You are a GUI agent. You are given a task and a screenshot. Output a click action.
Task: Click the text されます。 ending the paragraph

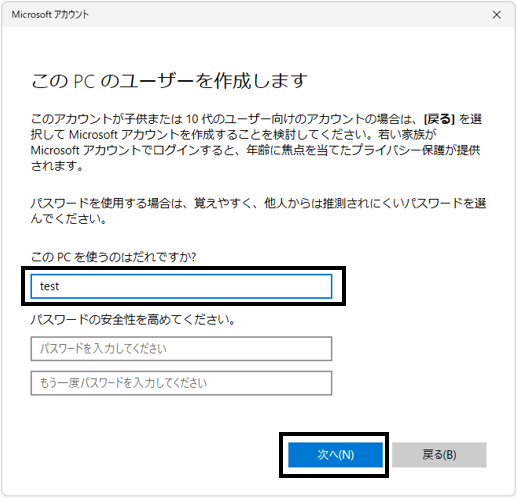point(57,166)
